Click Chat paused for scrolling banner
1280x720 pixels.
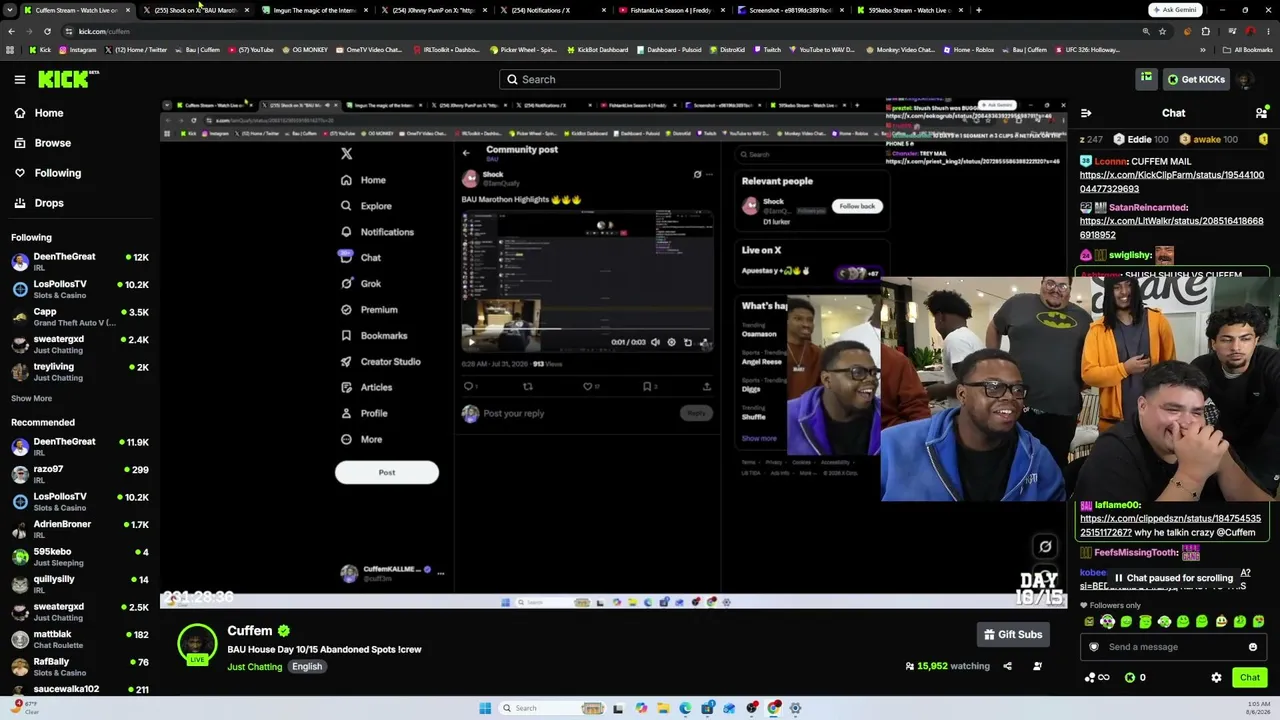click(x=1172, y=578)
